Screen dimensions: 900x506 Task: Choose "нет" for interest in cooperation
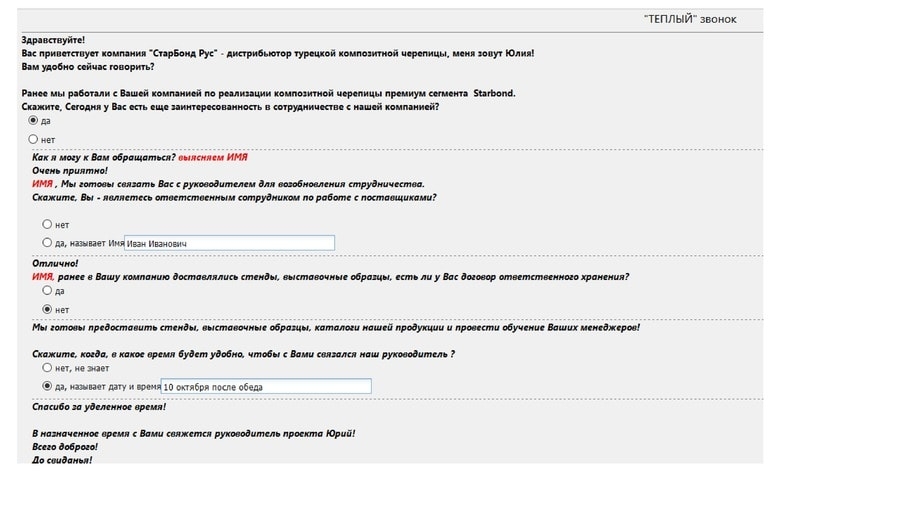[33, 139]
